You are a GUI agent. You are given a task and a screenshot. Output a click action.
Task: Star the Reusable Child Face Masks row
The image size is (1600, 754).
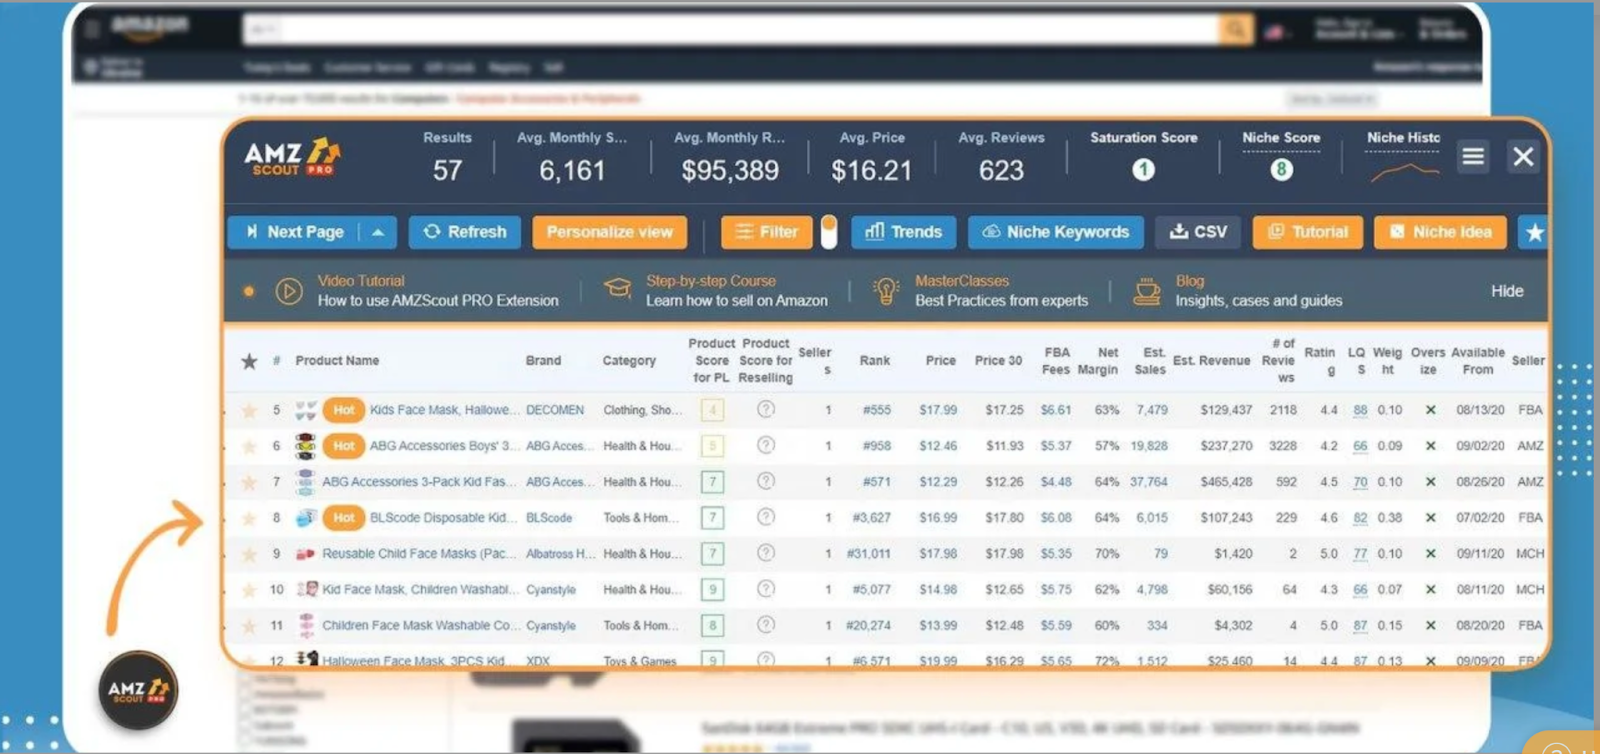pos(249,554)
